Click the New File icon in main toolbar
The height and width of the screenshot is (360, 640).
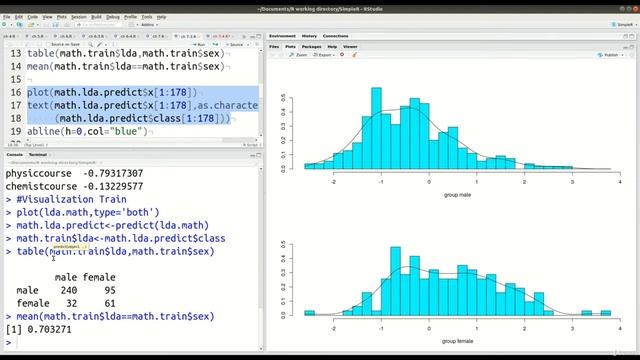[x=4, y=25]
